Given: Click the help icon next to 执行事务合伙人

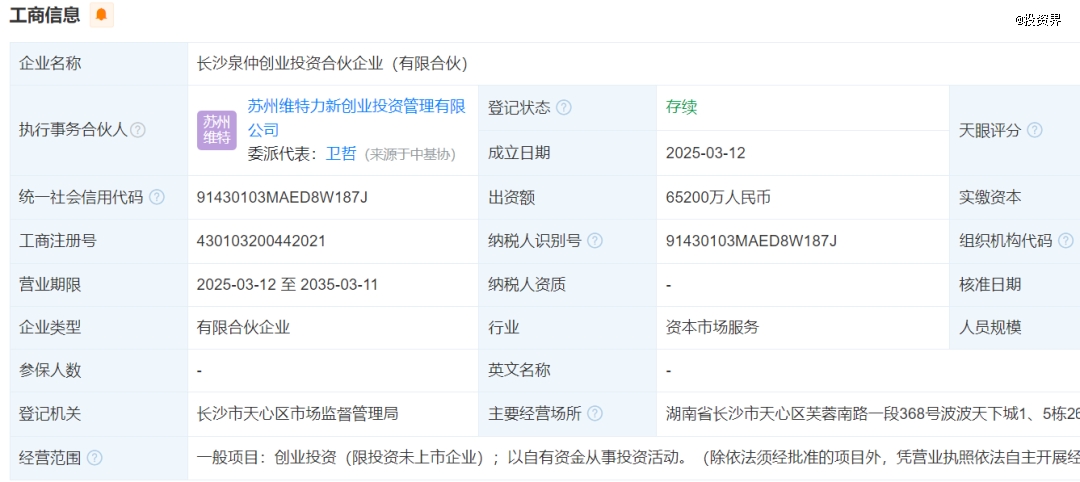Looking at the screenshot, I should tap(138, 129).
